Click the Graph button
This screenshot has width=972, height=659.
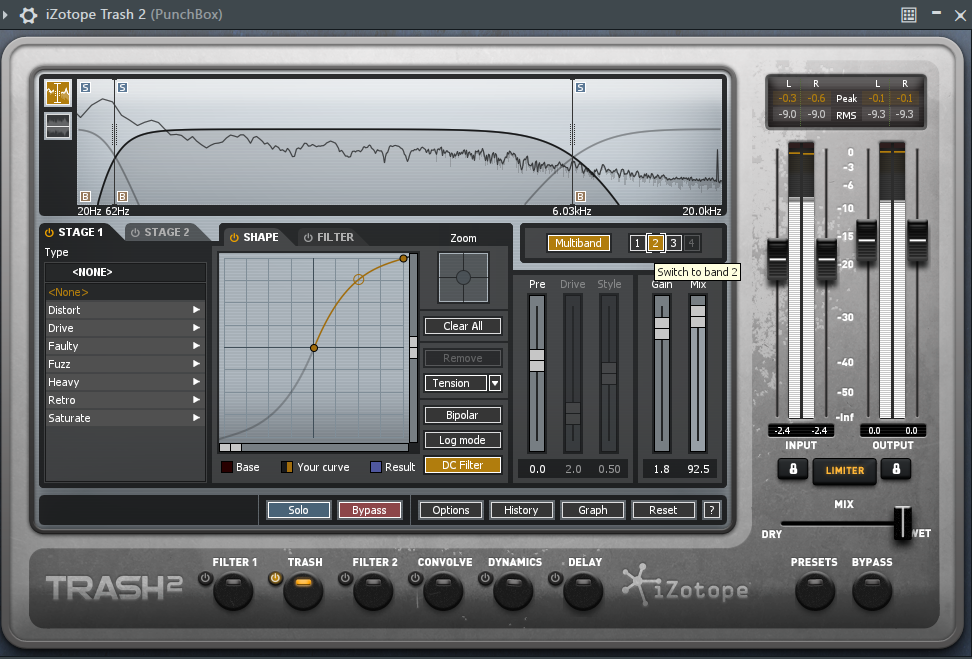[x=593, y=510]
